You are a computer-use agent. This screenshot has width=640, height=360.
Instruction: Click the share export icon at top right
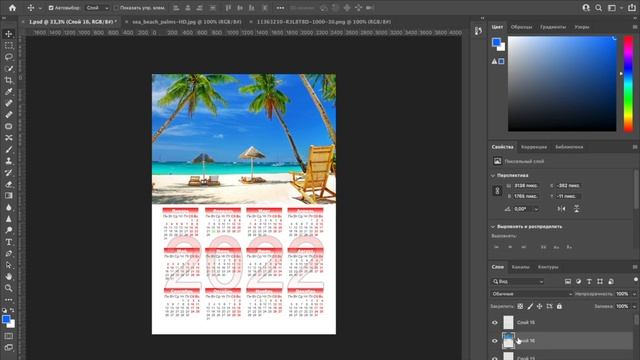pyautogui.click(x=631, y=8)
